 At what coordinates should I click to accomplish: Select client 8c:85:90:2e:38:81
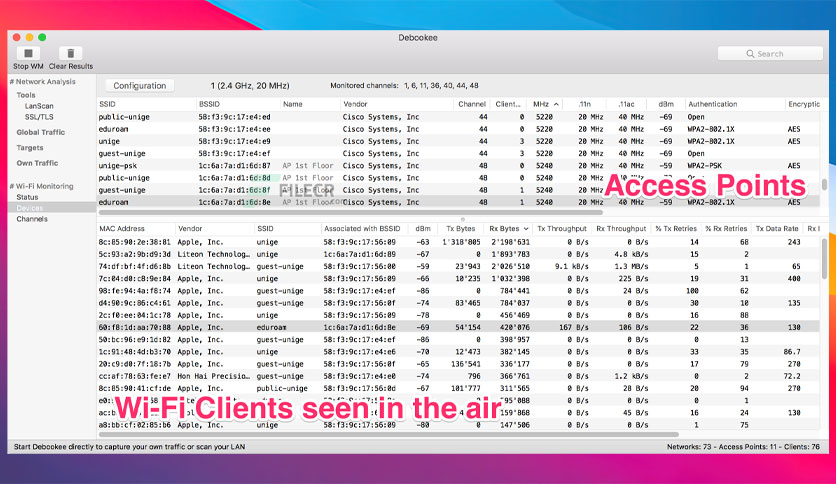click(x=459, y=242)
